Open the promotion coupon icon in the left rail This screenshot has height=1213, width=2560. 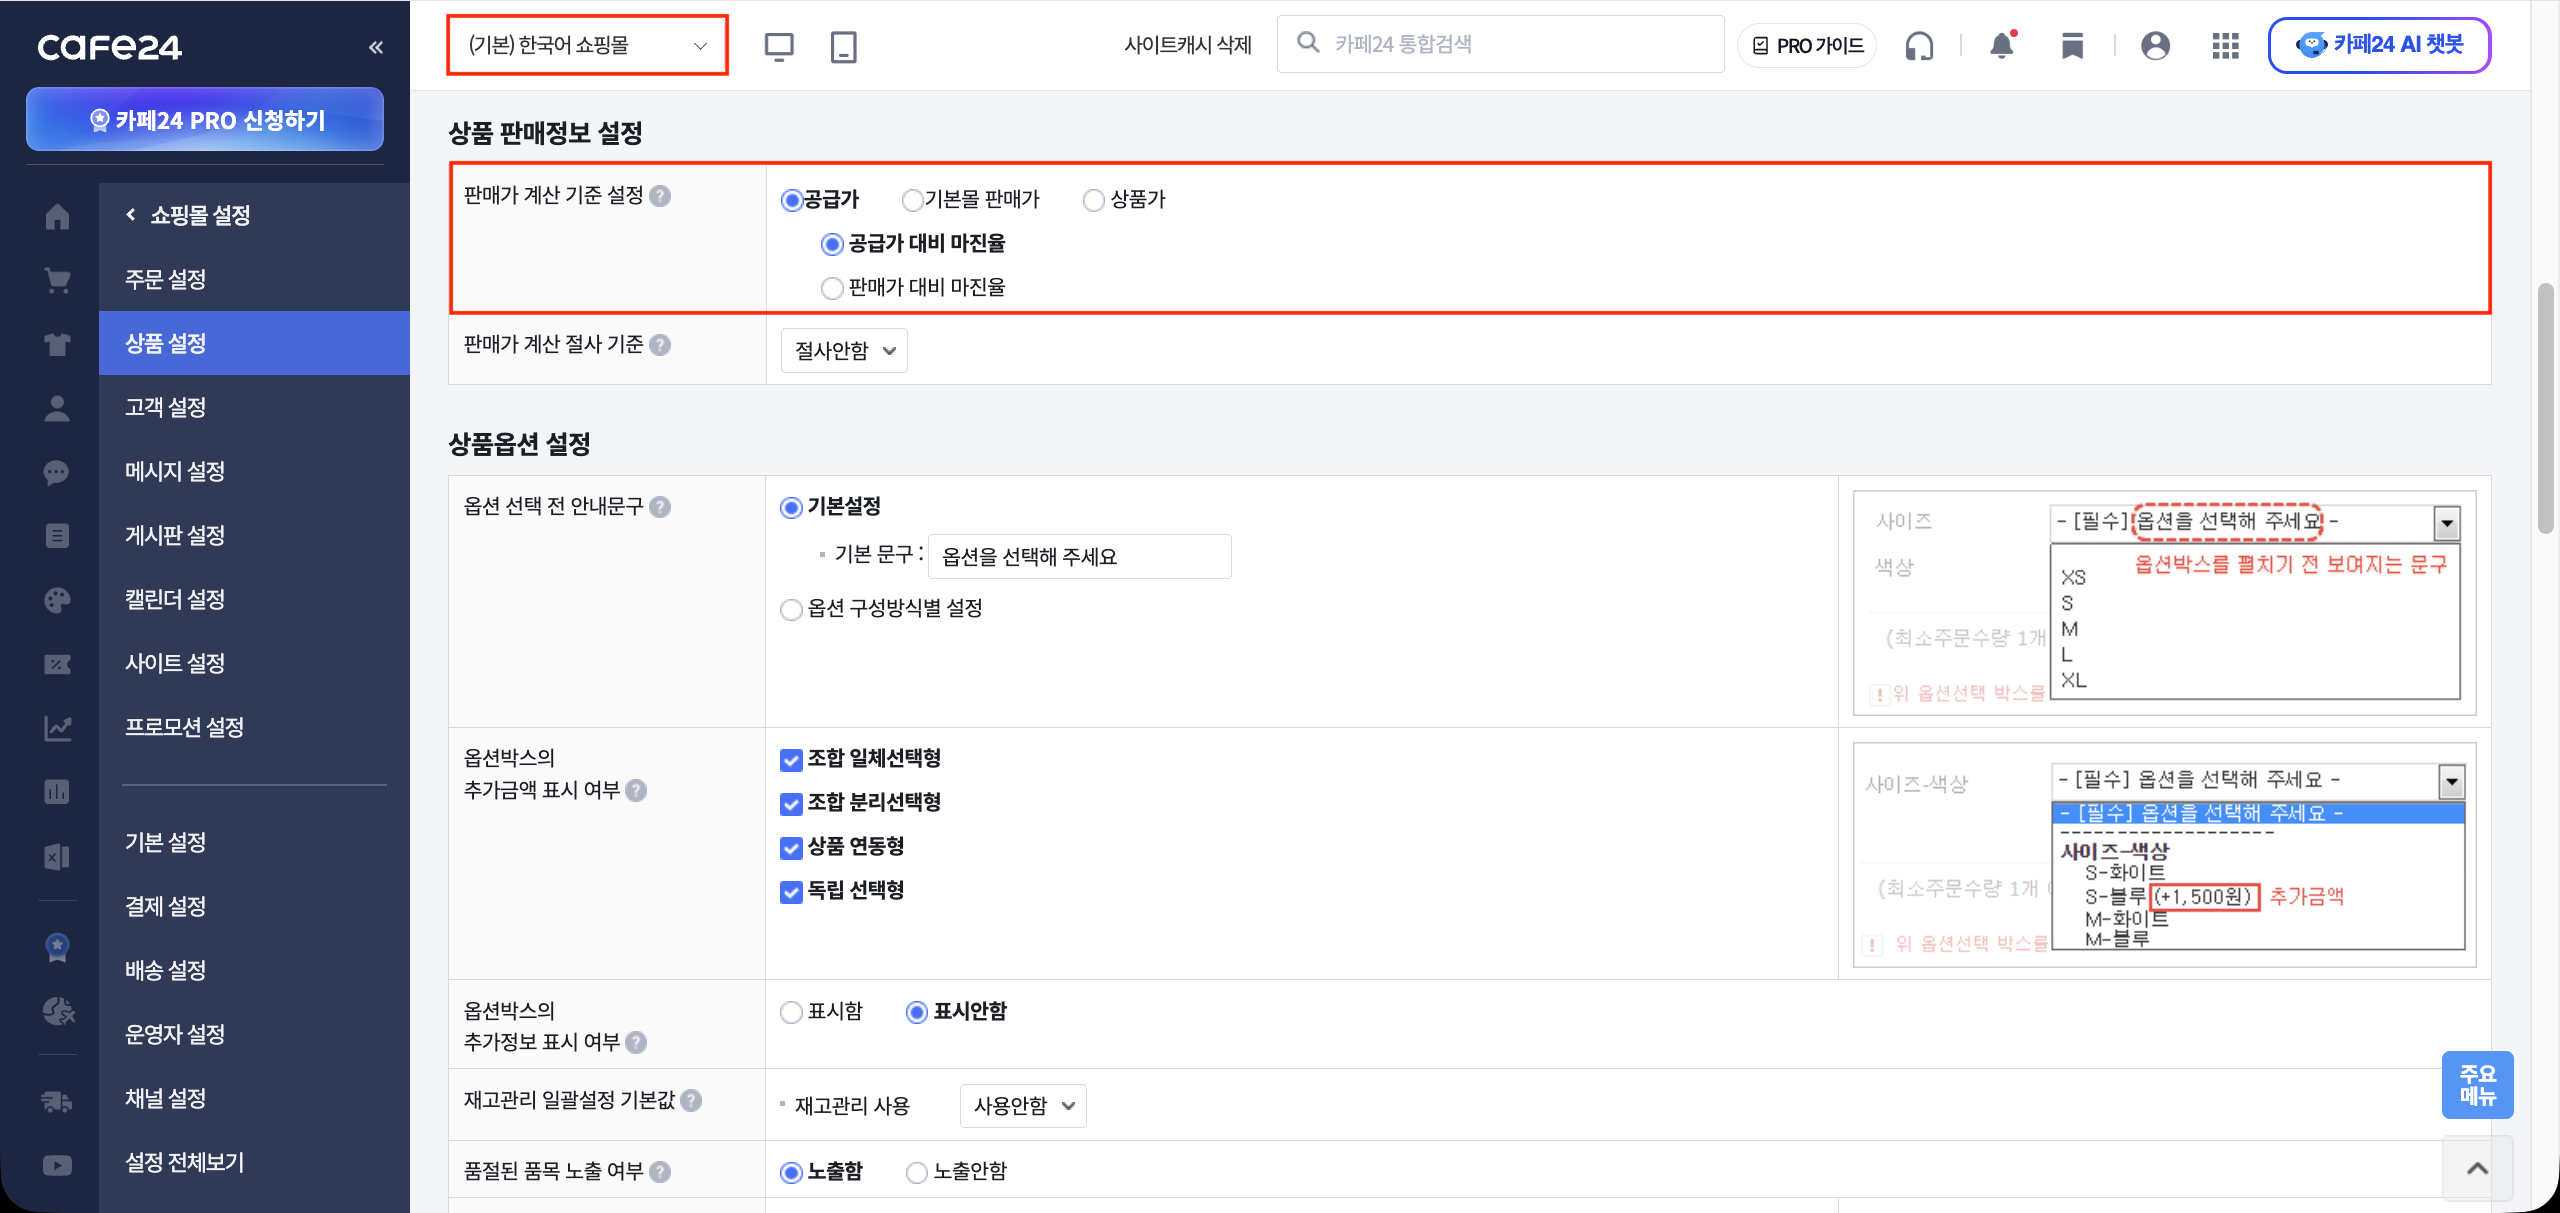[x=57, y=664]
